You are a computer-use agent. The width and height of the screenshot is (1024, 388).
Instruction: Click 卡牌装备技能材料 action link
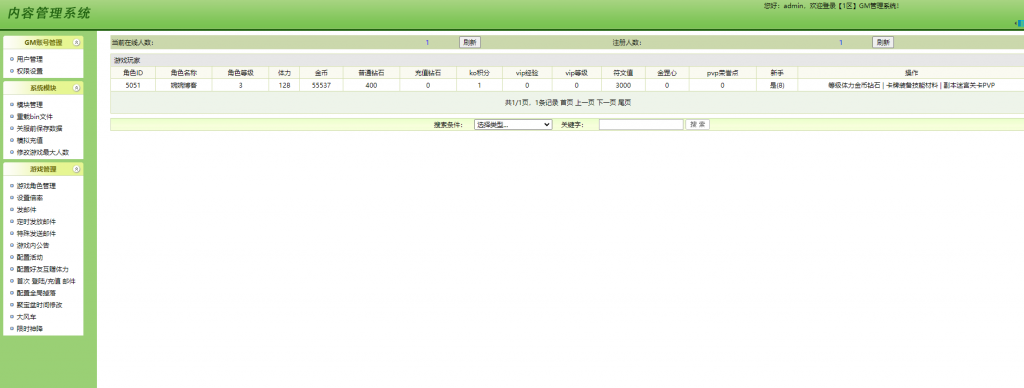912,86
